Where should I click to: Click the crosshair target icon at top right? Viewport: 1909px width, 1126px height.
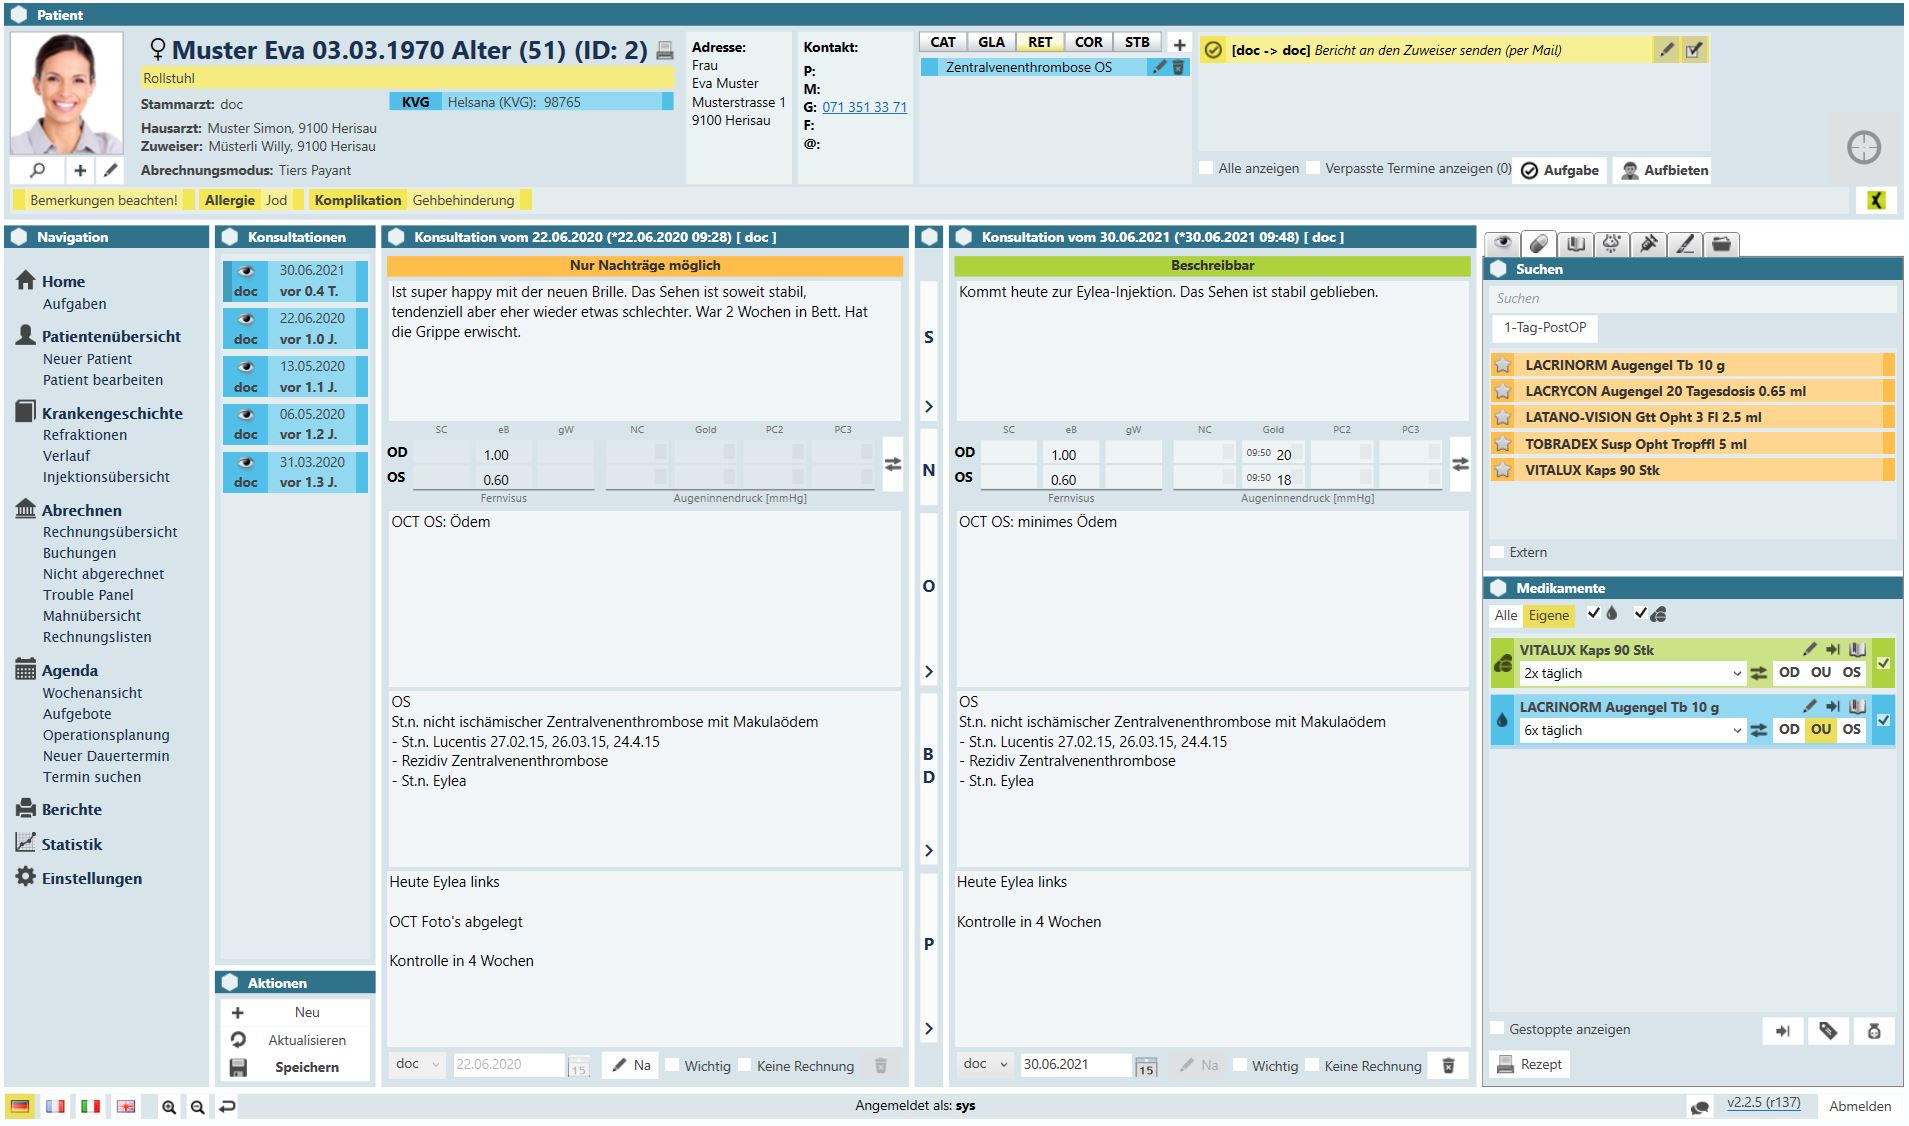click(1863, 148)
